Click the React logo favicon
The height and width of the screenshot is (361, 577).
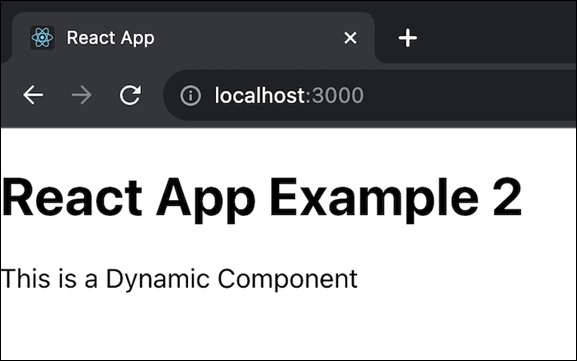click(42, 38)
